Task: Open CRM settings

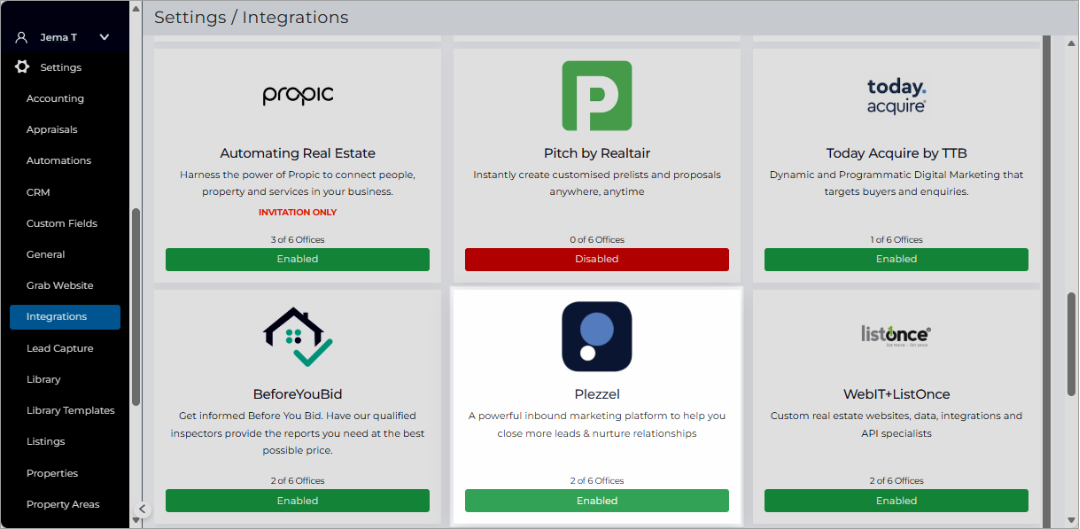Action: [x=38, y=192]
